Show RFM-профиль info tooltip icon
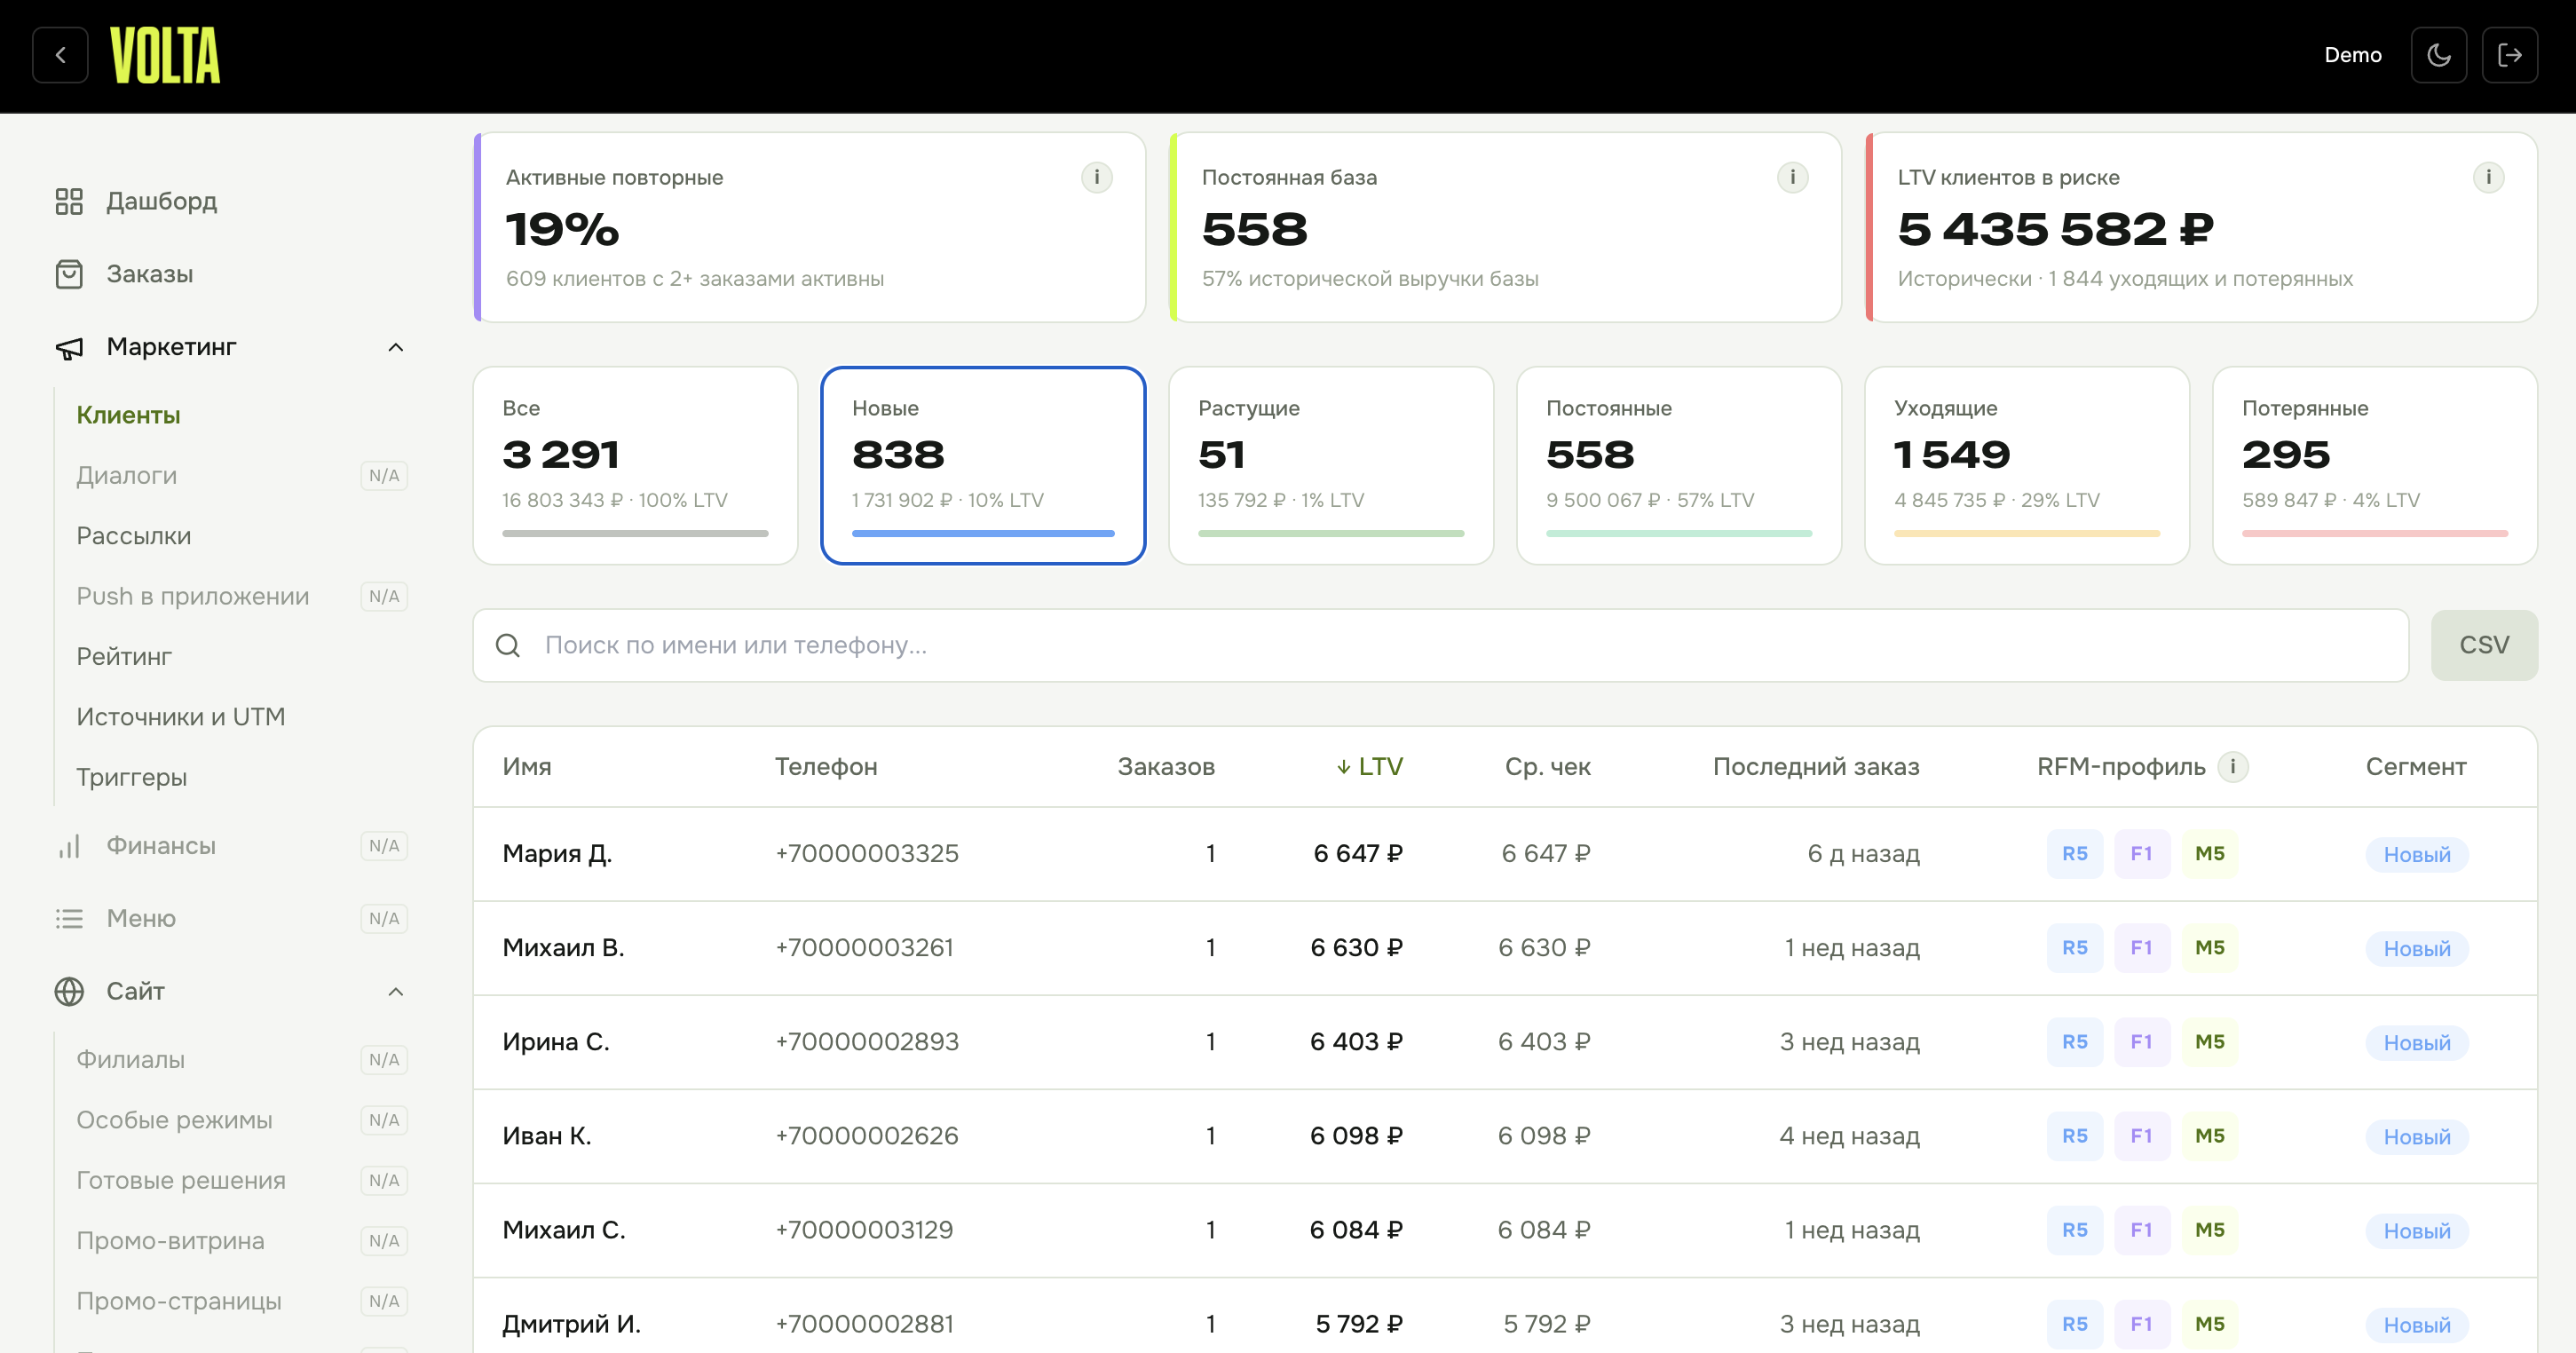This screenshot has width=2576, height=1353. [2233, 767]
